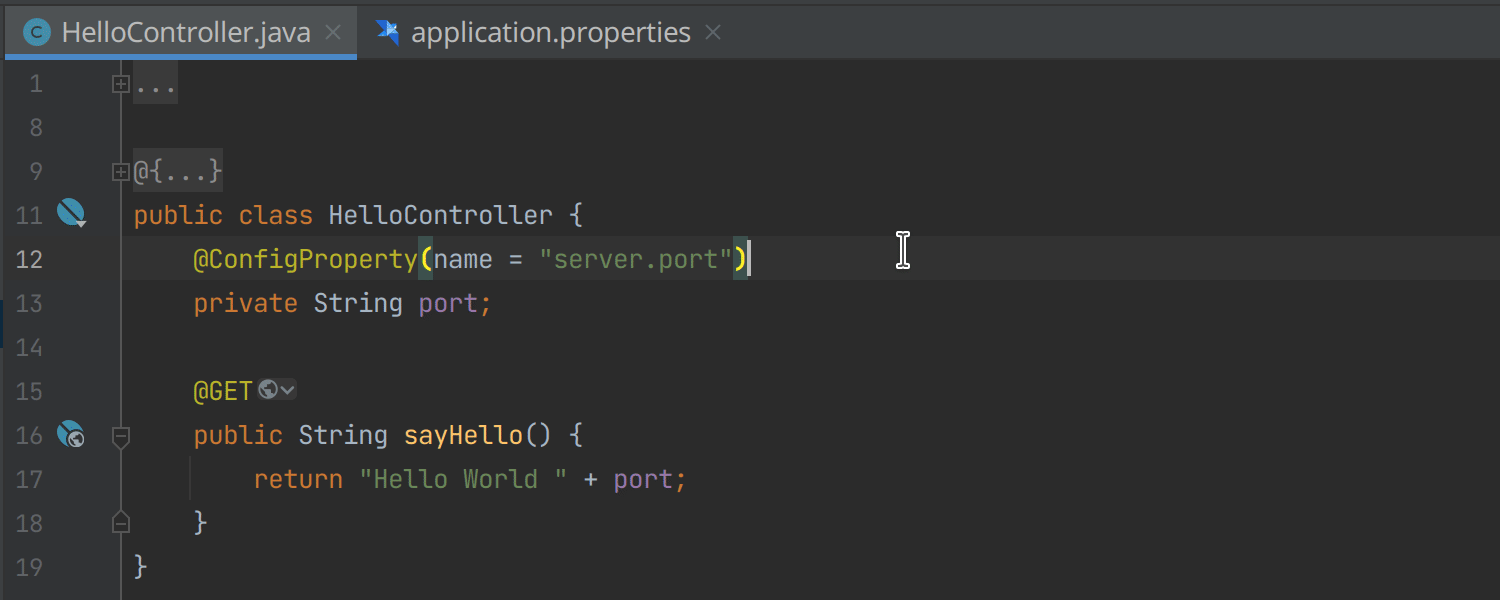Collapse the sayHello method using its fold marker

[x=120, y=436]
